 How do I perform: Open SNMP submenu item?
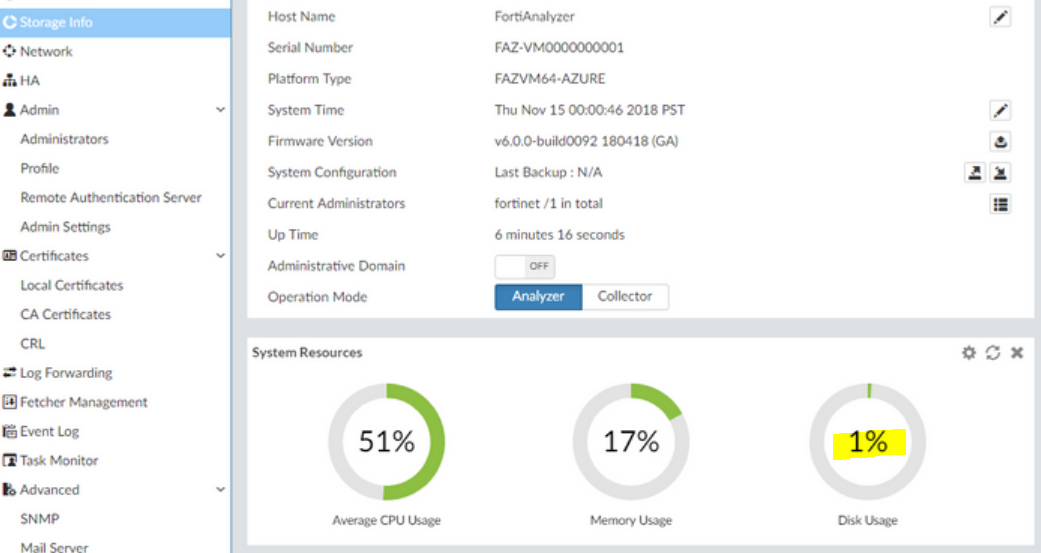(40, 518)
